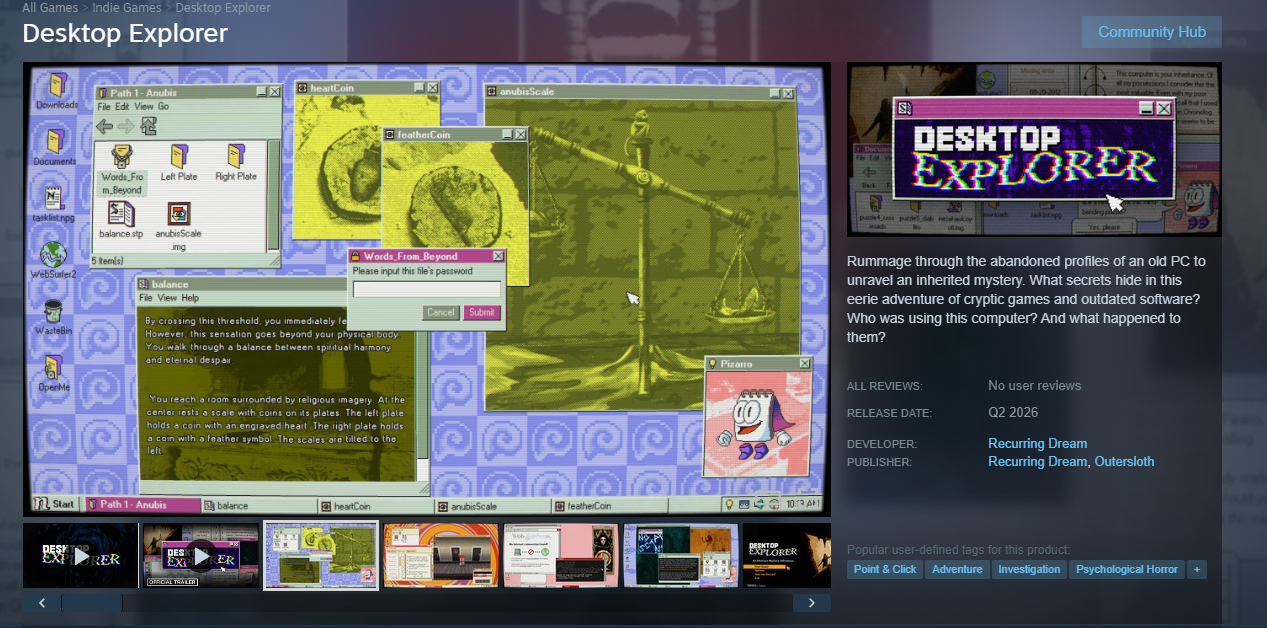Image resolution: width=1267 pixels, height=628 pixels.
Task: Click the left arrow of thumbnail strip
Action: pyautogui.click(x=42, y=603)
